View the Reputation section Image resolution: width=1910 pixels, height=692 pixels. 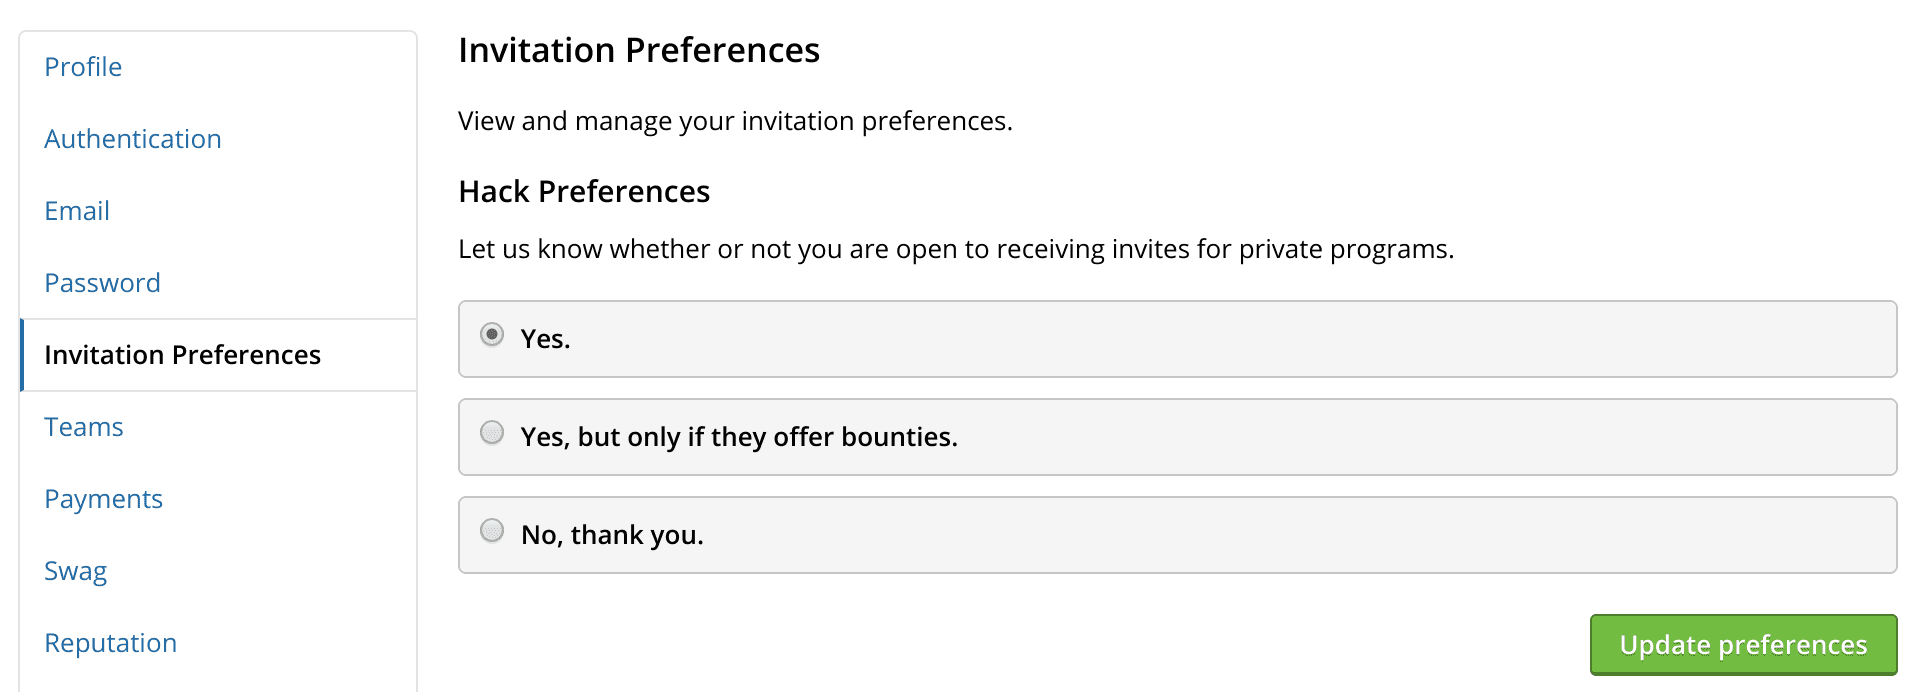(110, 643)
